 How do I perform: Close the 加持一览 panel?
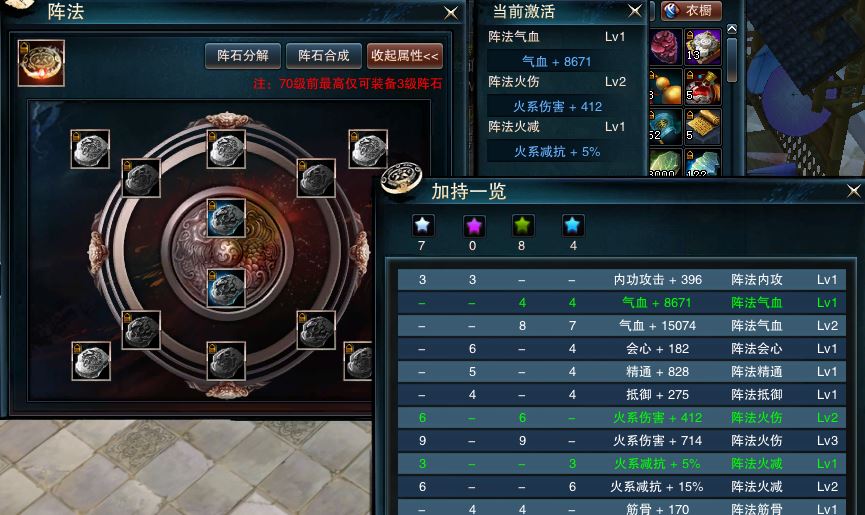point(853,191)
